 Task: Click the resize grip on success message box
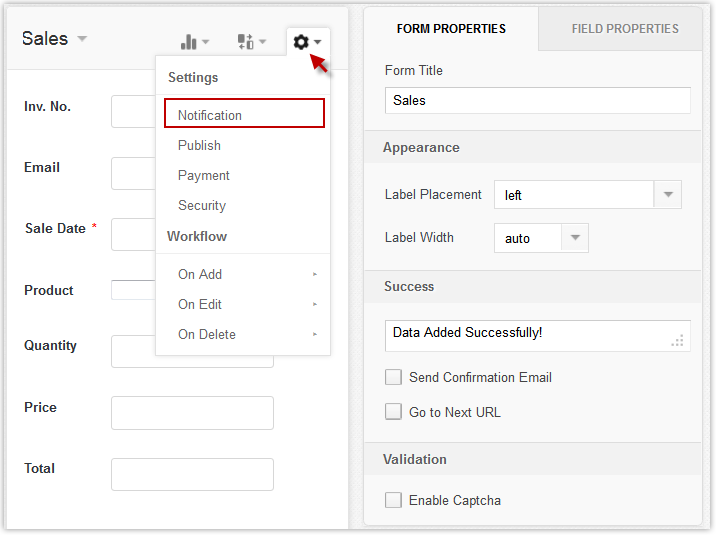tap(677, 340)
